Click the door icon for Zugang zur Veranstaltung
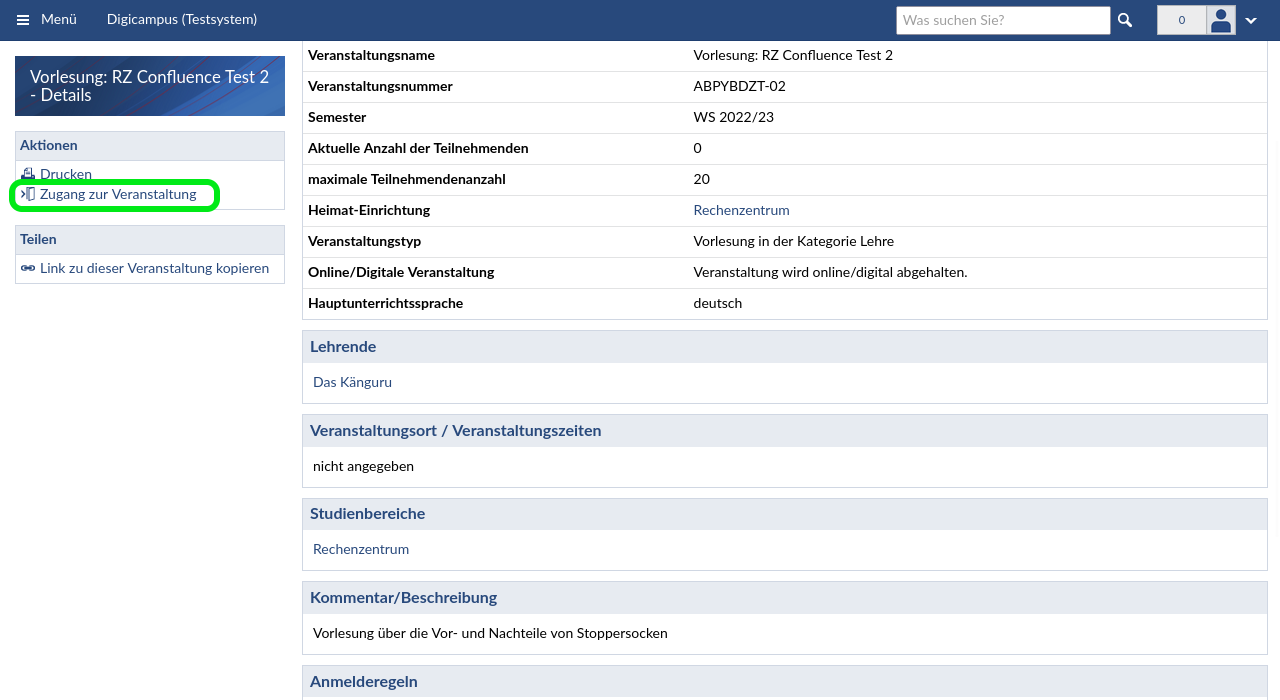 click(28, 194)
